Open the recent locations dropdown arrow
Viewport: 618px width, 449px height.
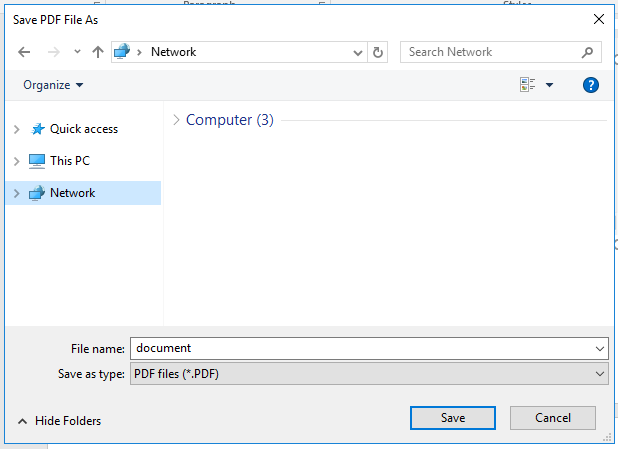click(x=76, y=52)
